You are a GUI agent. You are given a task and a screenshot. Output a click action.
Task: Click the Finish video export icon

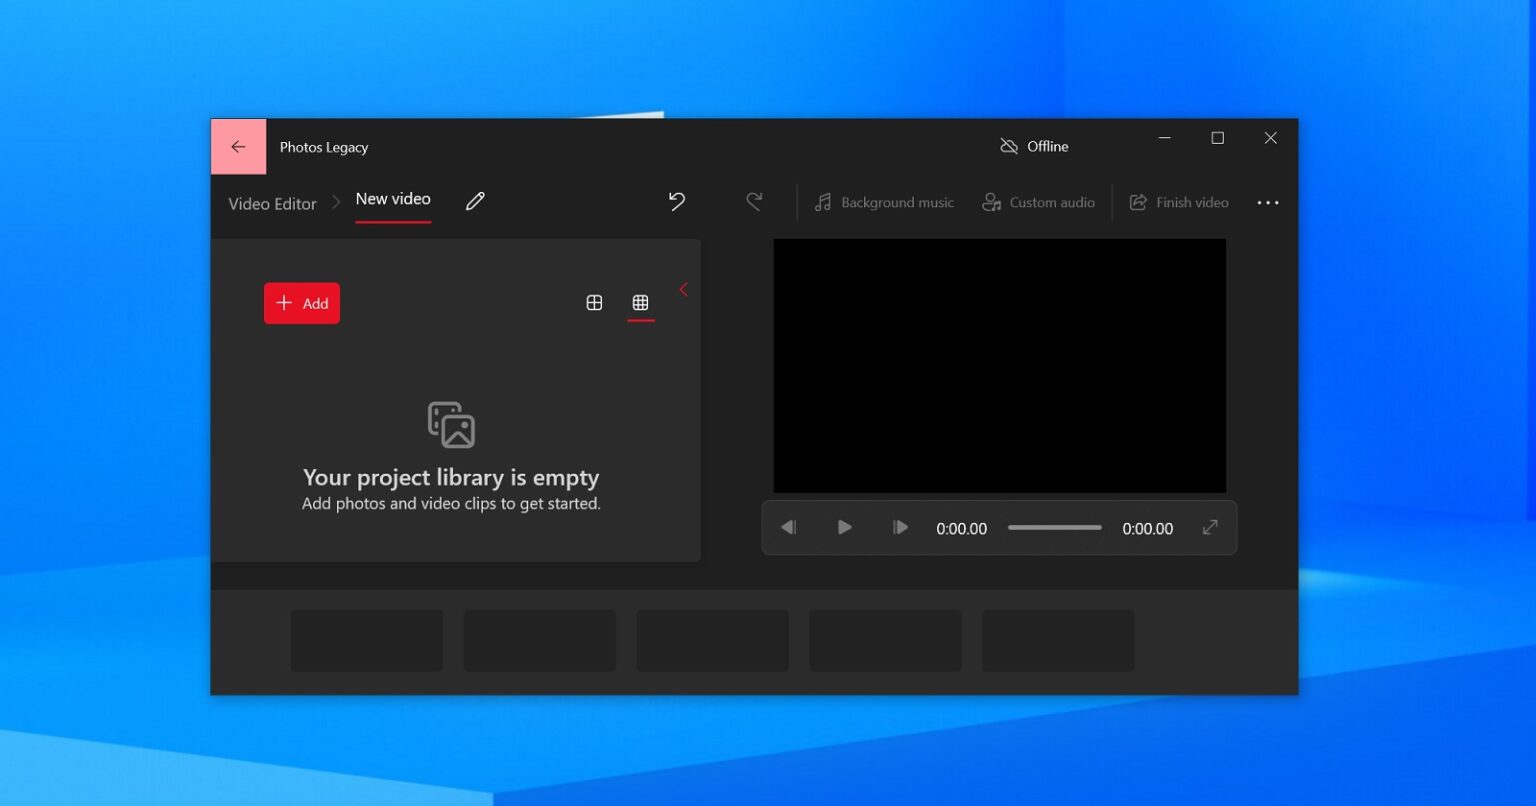[1138, 202]
